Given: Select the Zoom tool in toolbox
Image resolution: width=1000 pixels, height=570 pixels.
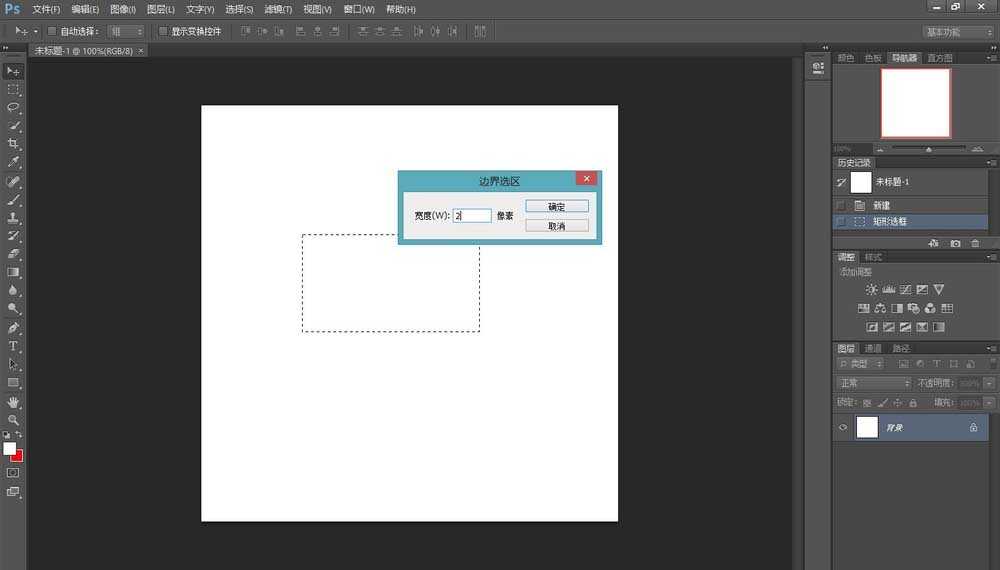Looking at the screenshot, I should [x=14, y=420].
